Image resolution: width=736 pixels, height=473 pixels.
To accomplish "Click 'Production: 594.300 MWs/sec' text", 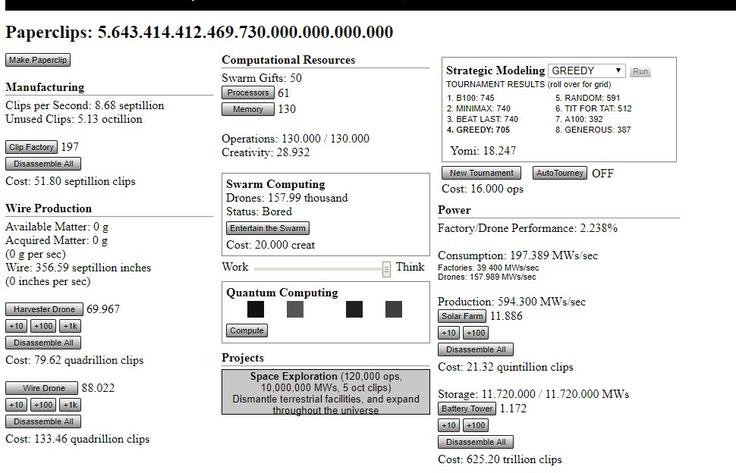I will (x=512, y=301).
